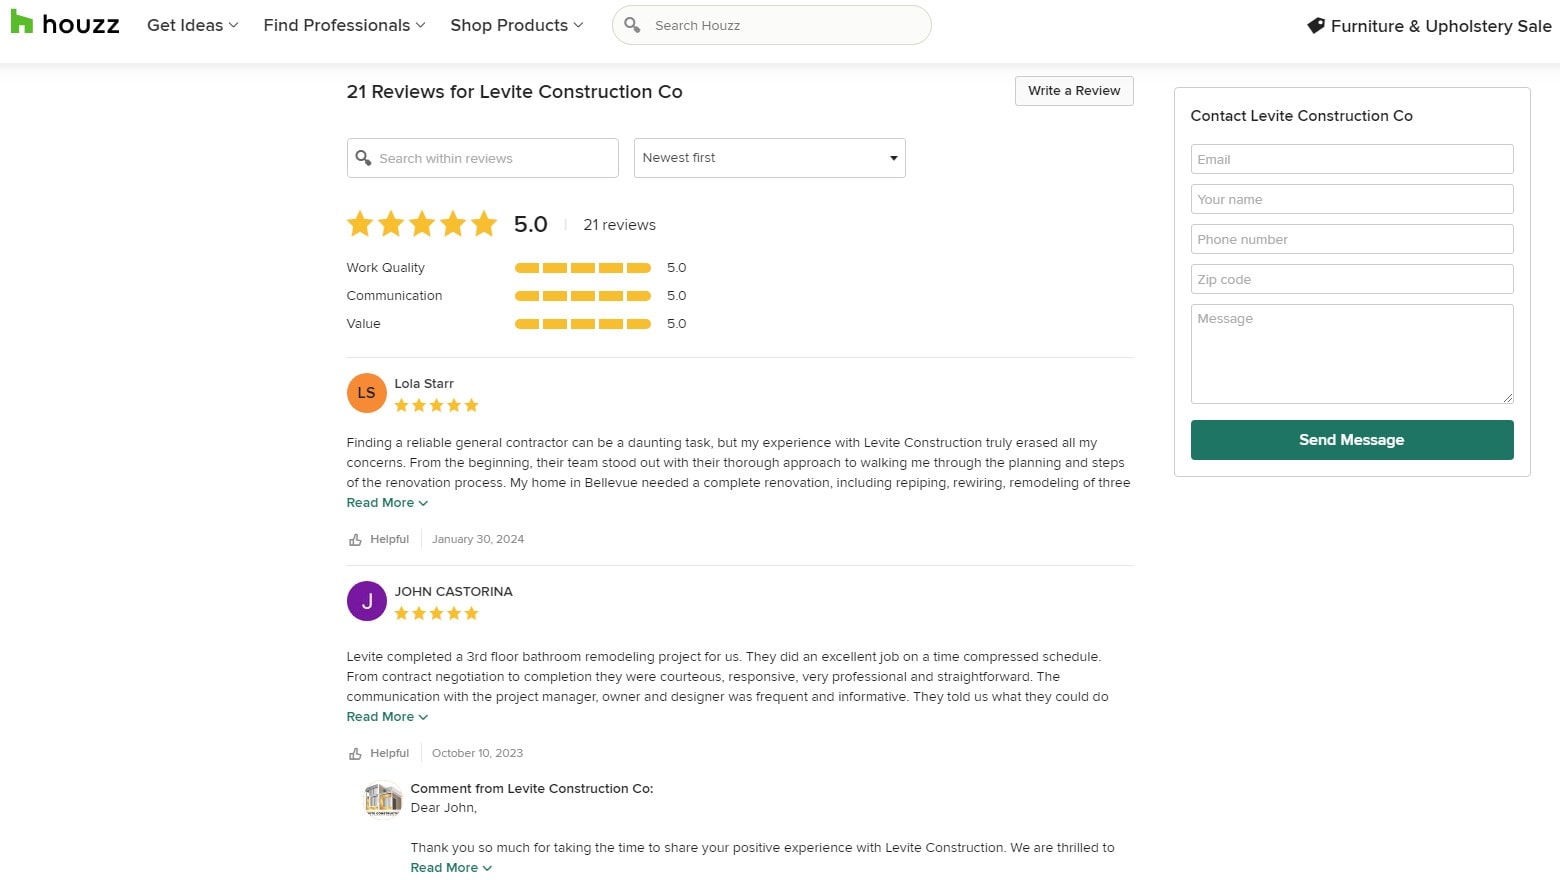Click the LS avatar for Lola Starr
The width and height of the screenshot is (1560, 880).
click(x=367, y=393)
